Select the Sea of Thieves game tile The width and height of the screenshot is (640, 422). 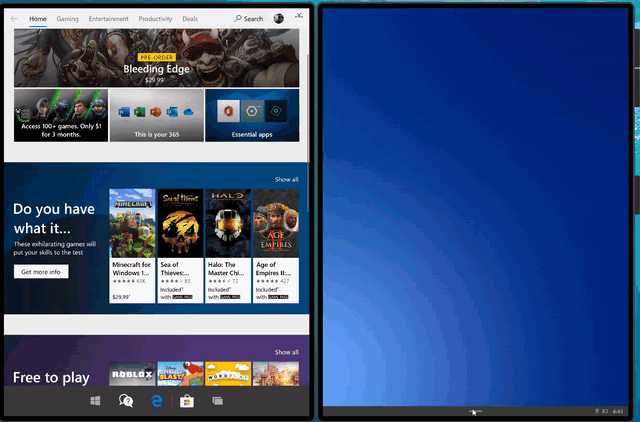[x=180, y=245]
